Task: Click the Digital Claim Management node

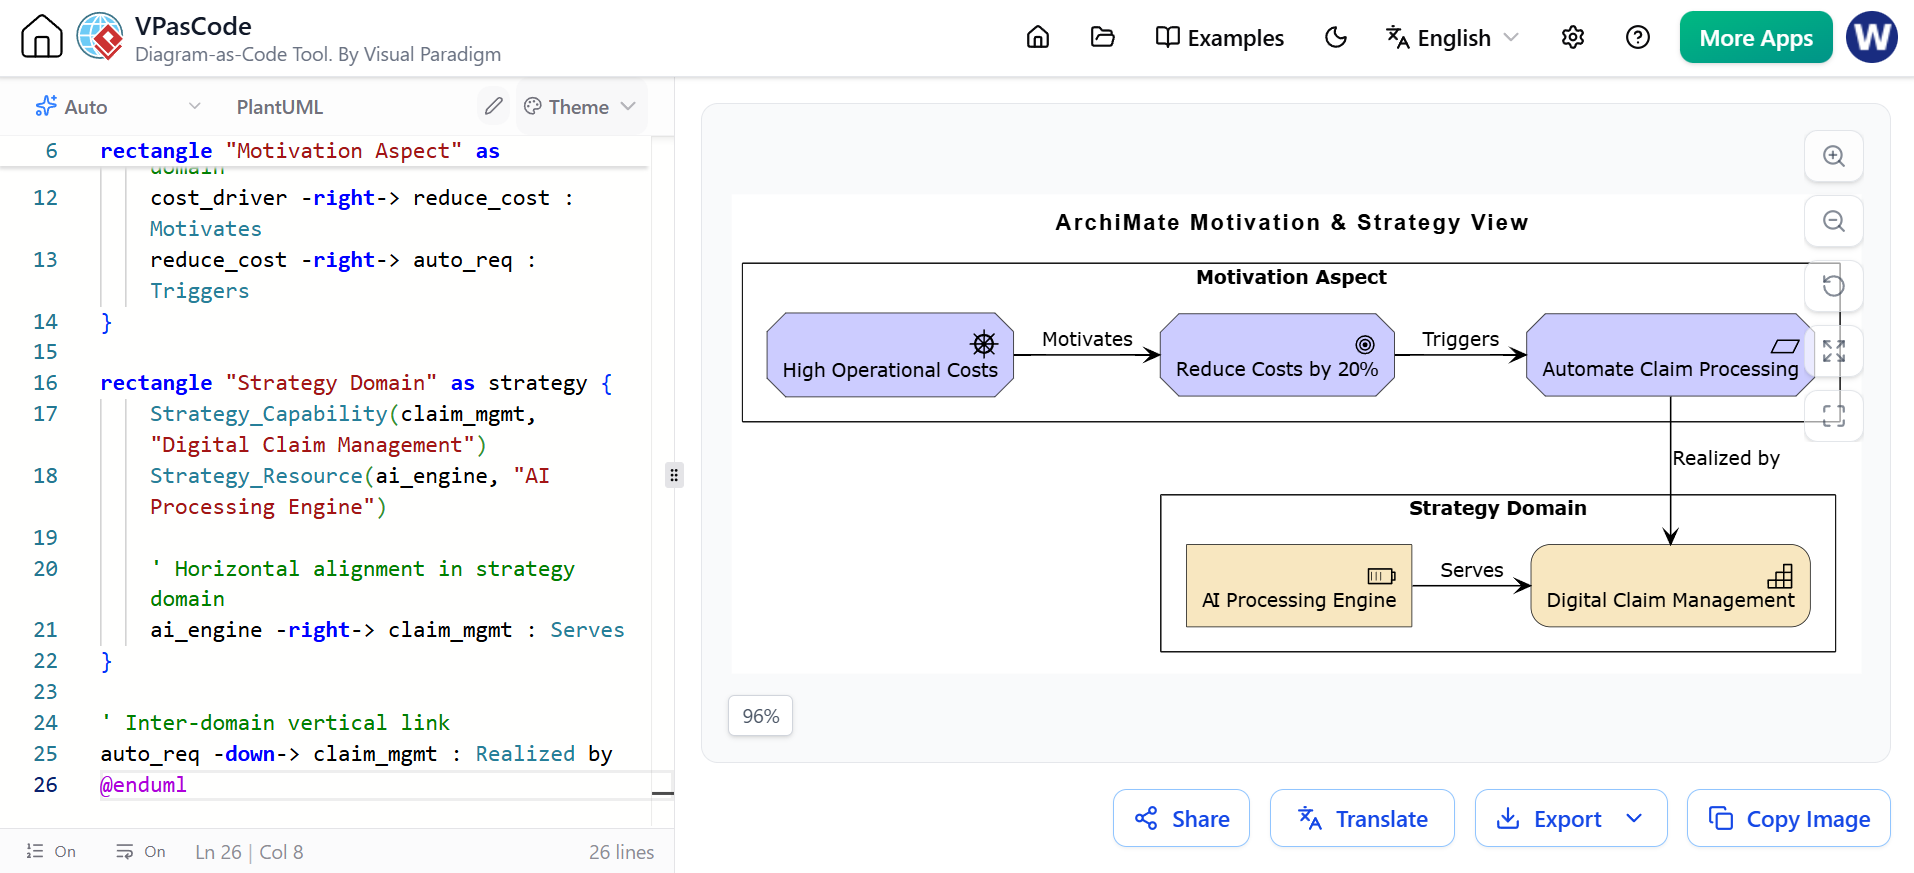Action: (x=1670, y=586)
